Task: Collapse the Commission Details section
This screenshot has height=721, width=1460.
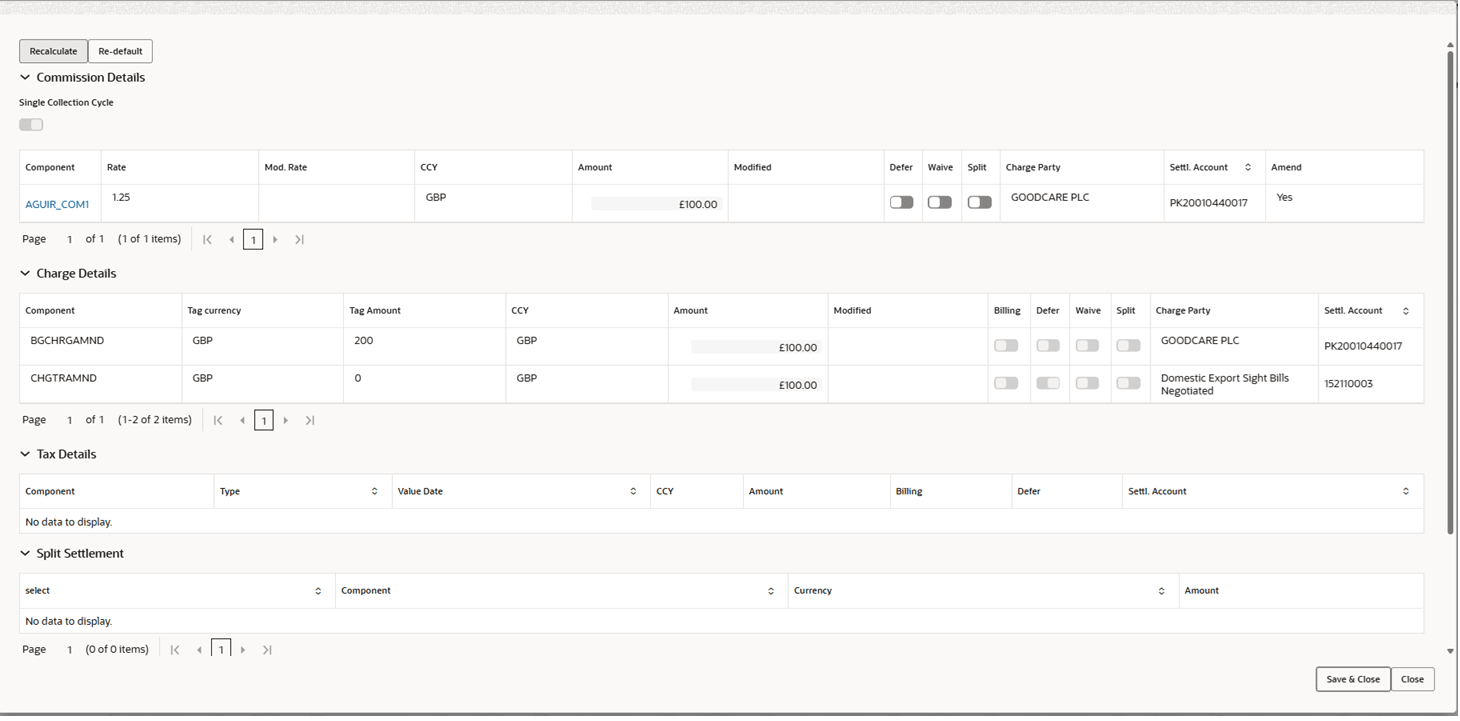Action: point(24,77)
